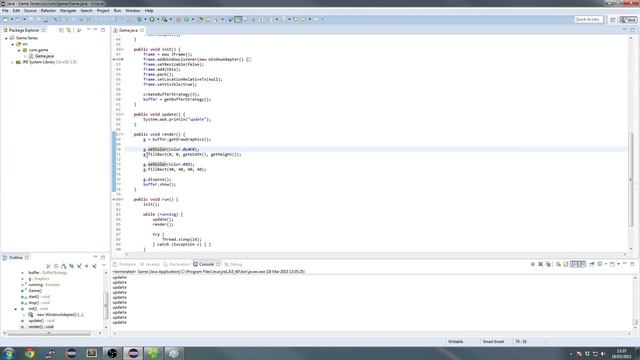
Task: Open the Display Selected Console dropdown
Action: (605, 264)
